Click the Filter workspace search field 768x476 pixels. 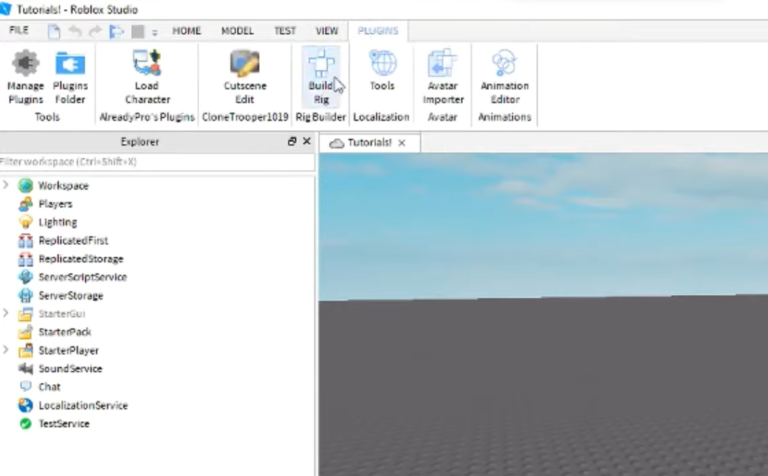tap(150, 161)
